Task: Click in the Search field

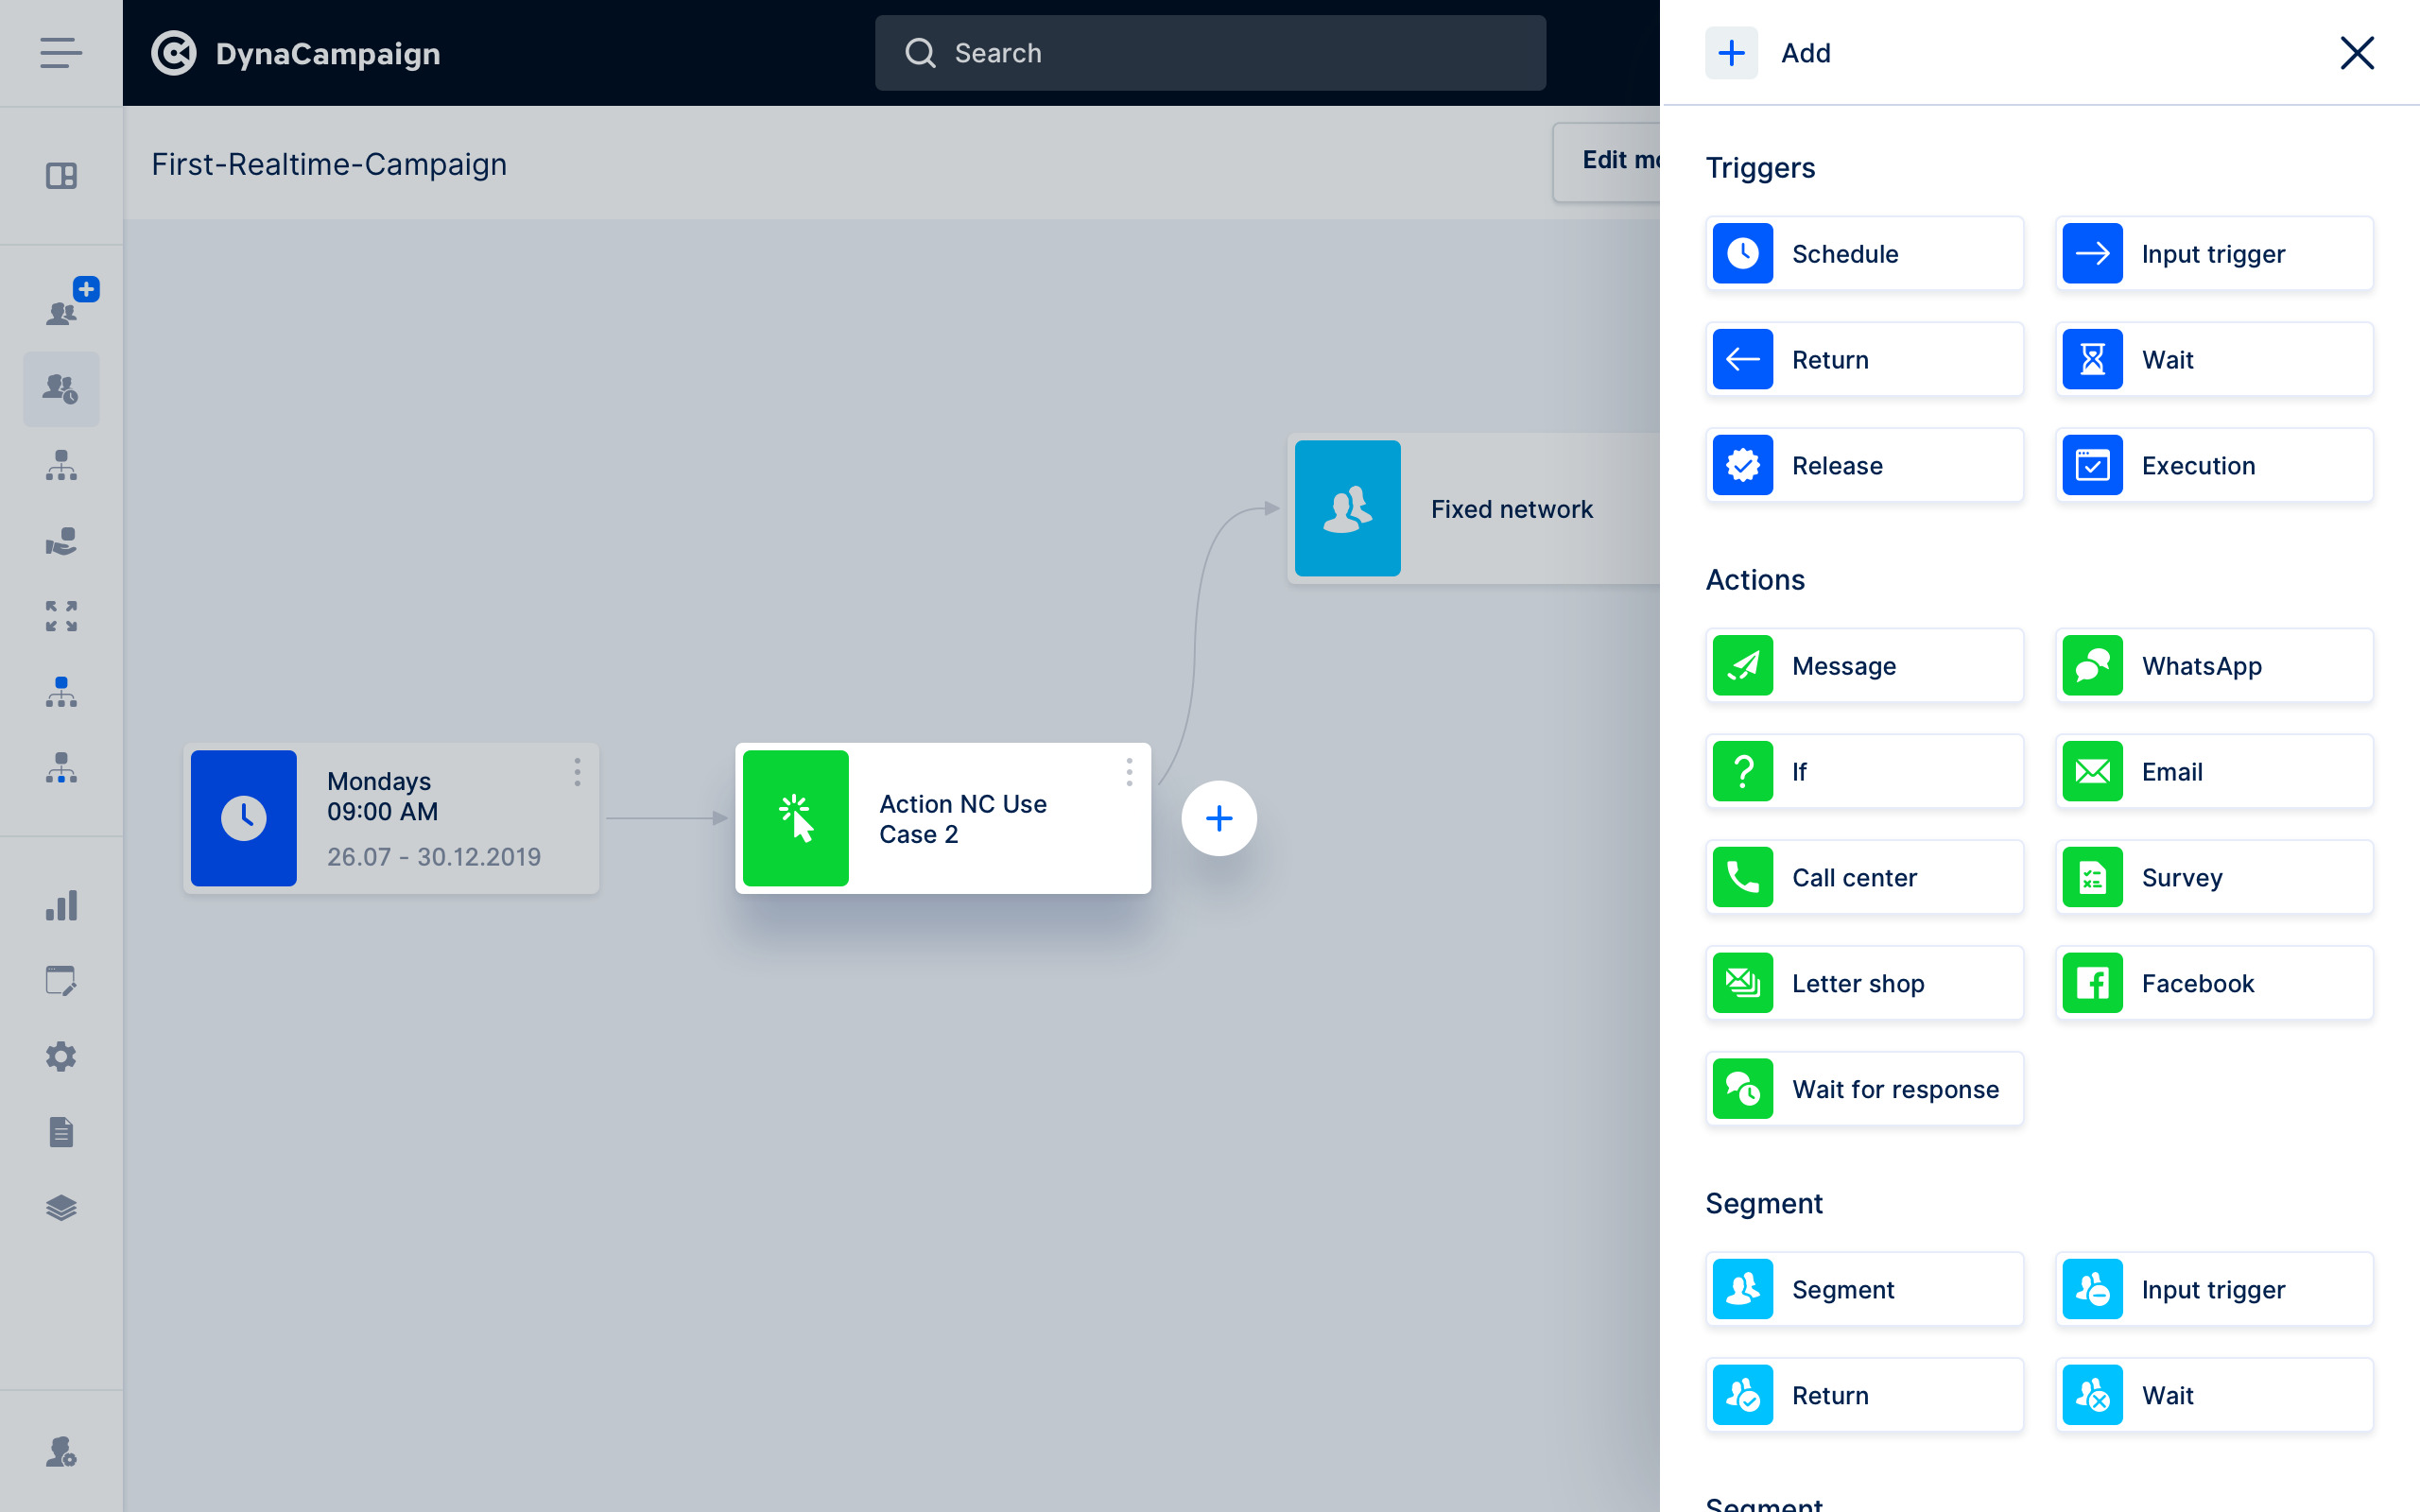Action: (x=1210, y=53)
